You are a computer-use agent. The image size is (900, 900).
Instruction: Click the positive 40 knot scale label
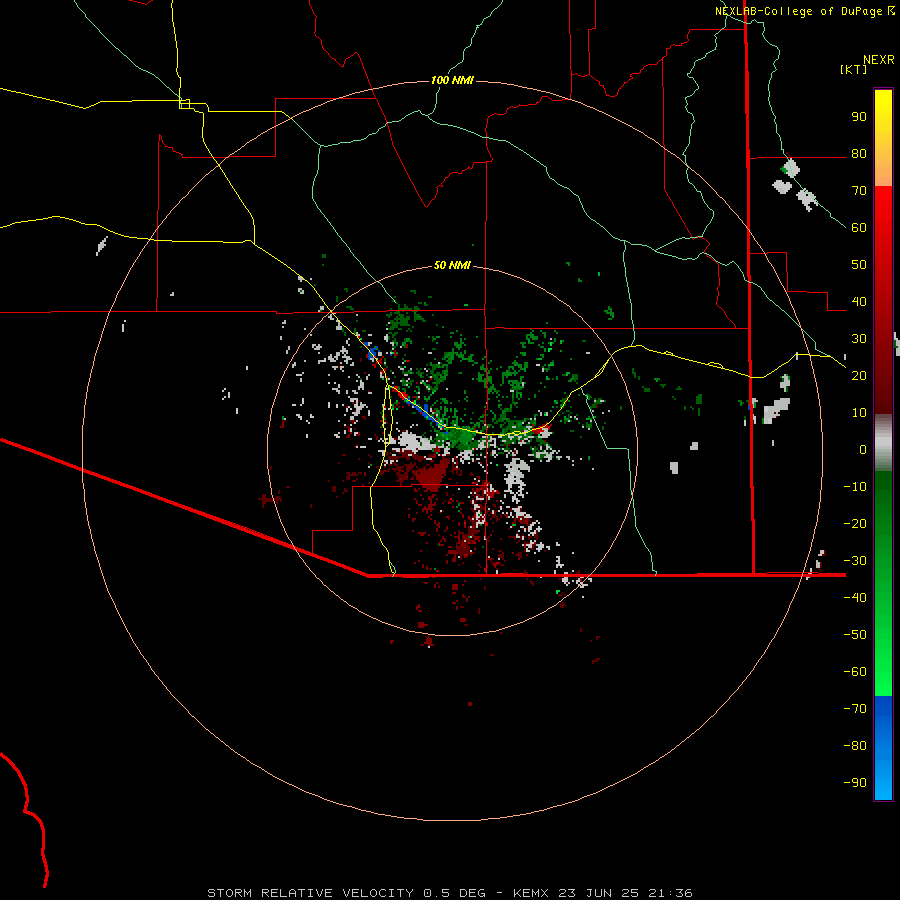[x=859, y=301]
